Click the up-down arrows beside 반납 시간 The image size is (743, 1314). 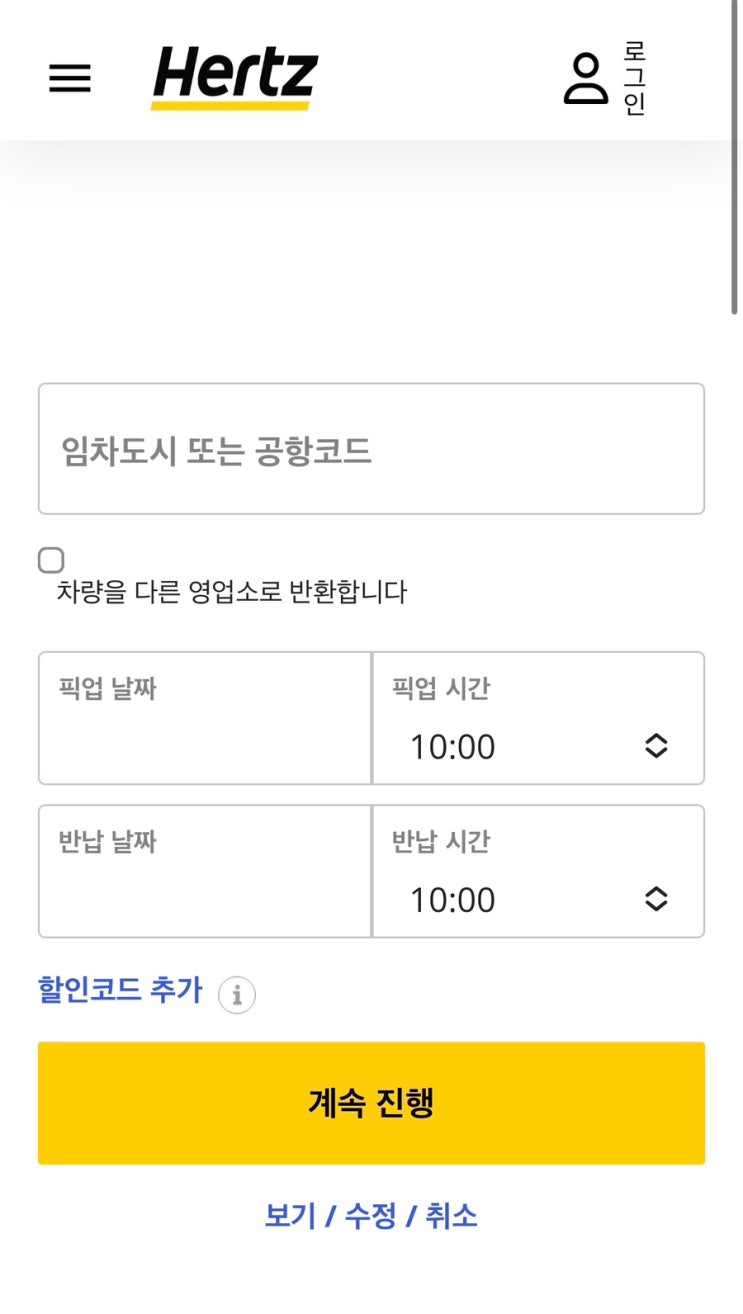coord(656,899)
